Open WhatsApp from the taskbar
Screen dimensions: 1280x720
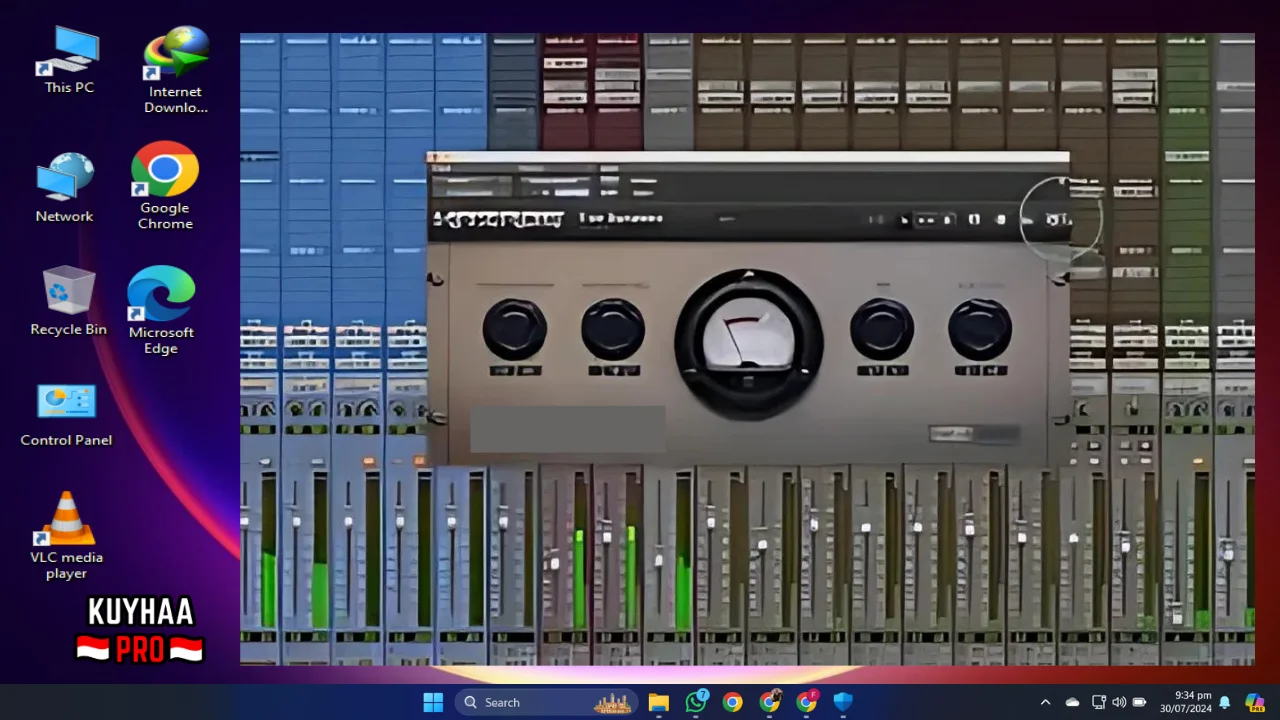[x=696, y=702]
